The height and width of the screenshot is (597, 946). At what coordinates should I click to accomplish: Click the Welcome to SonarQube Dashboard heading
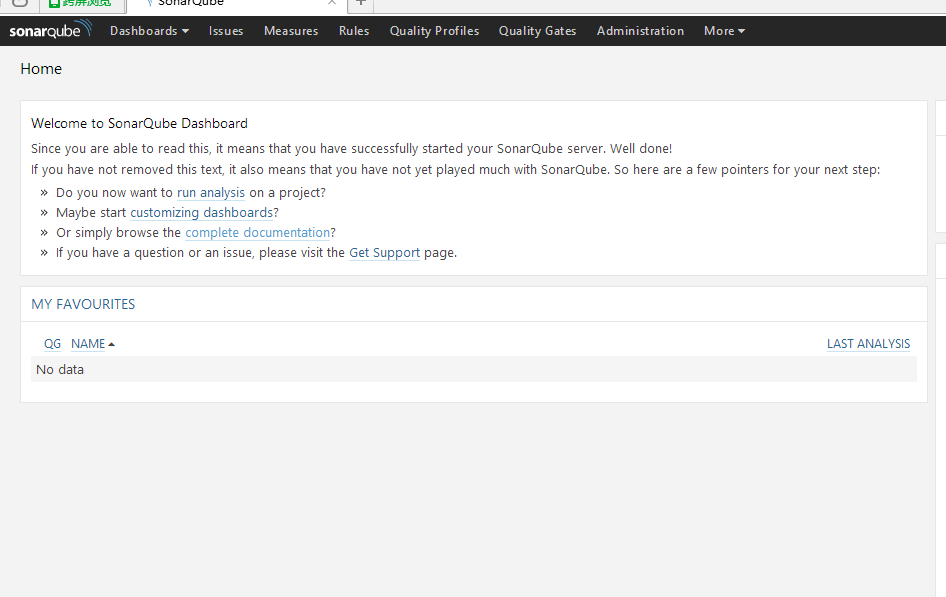point(139,123)
